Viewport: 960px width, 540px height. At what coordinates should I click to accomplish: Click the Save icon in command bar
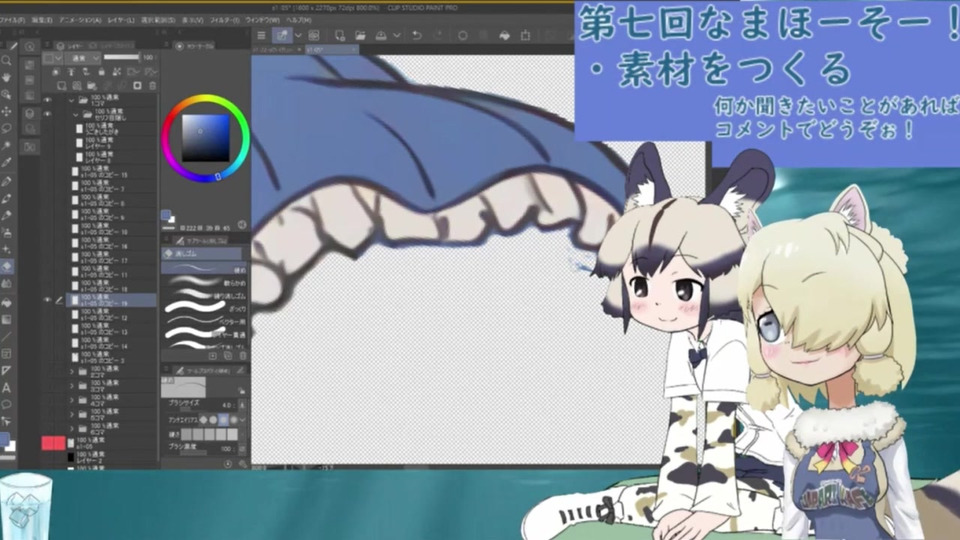pos(381,36)
